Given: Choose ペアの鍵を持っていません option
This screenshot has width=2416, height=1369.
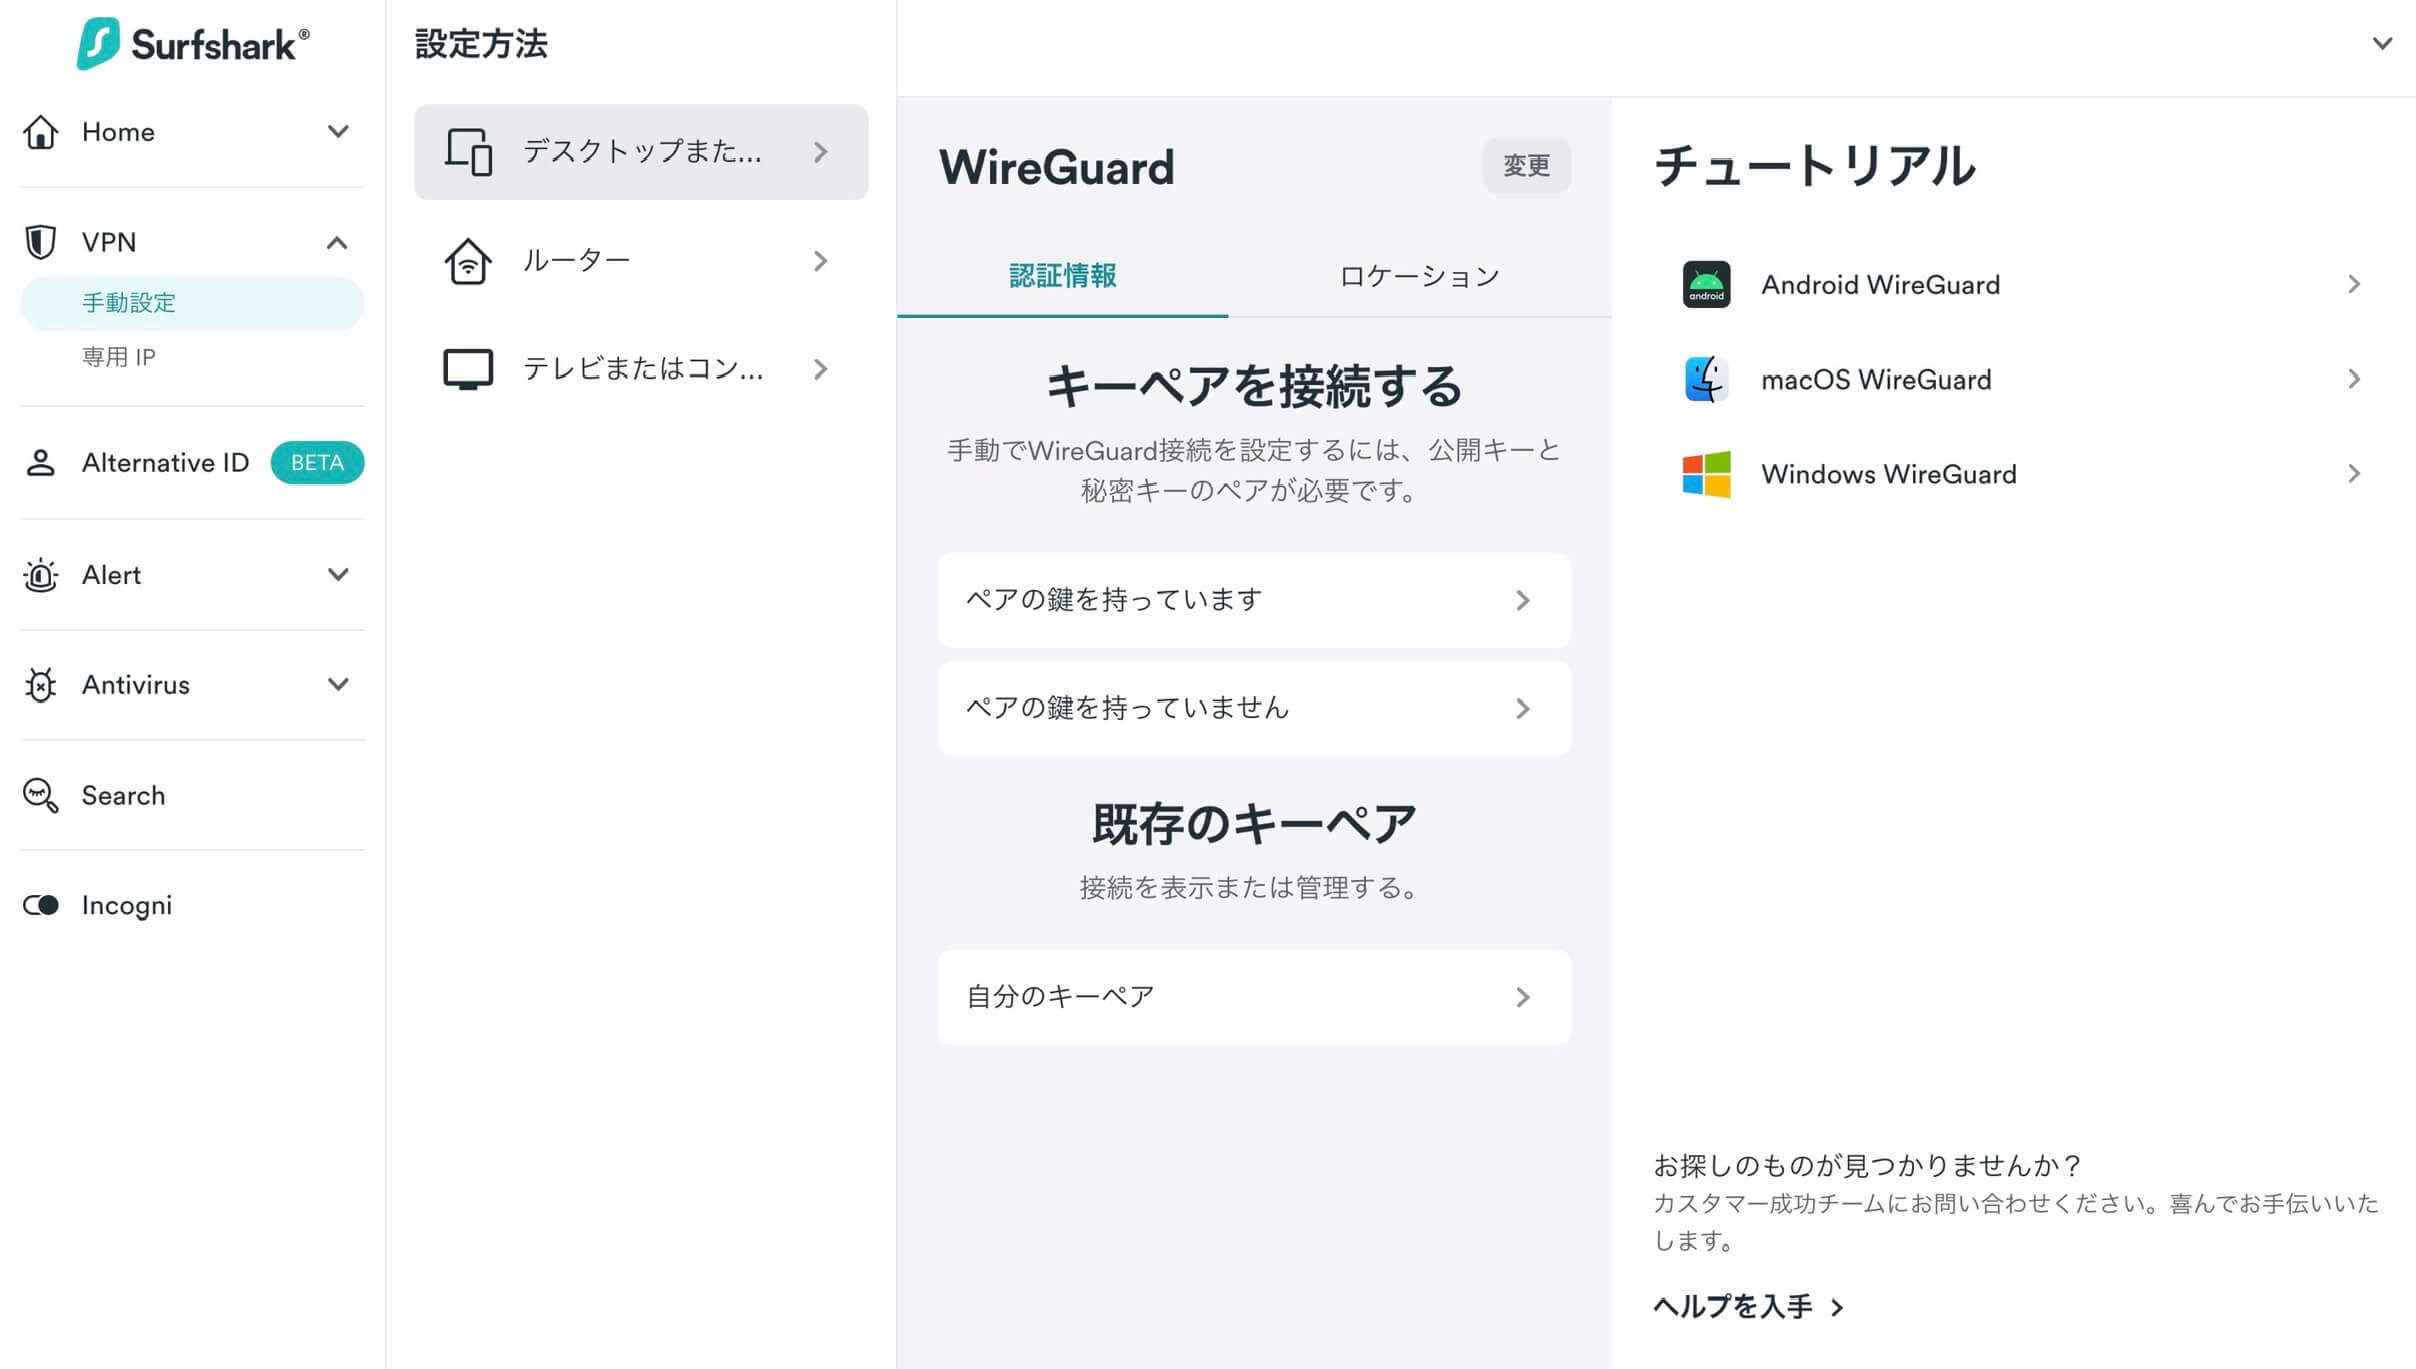Looking at the screenshot, I should 1254,708.
